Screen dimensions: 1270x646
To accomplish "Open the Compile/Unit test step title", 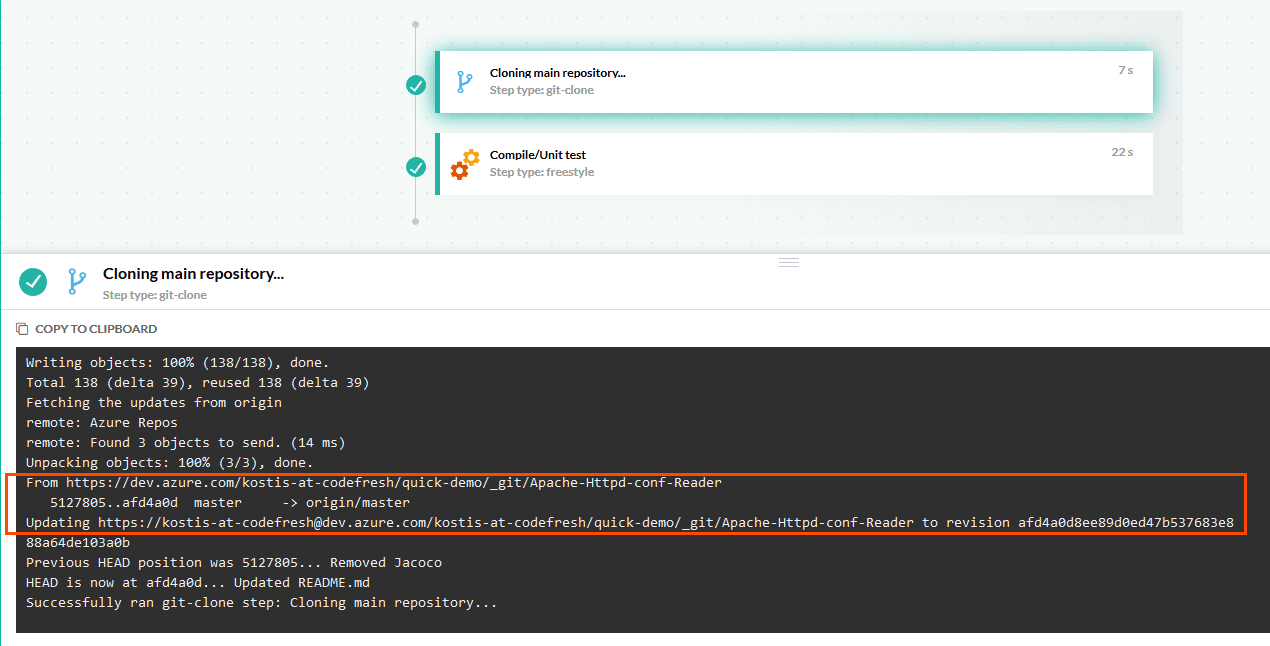I will tap(537, 155).
